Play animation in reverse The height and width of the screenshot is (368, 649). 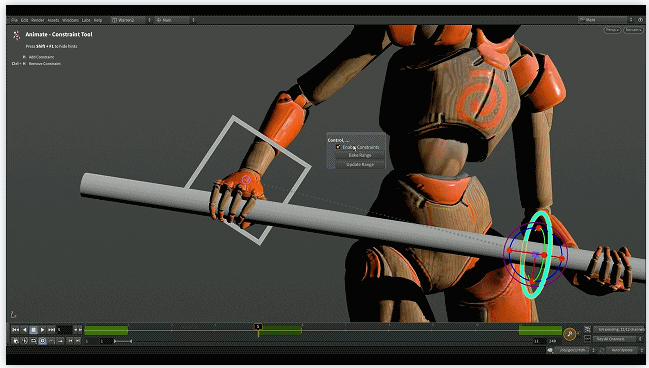tap(24, 330)
